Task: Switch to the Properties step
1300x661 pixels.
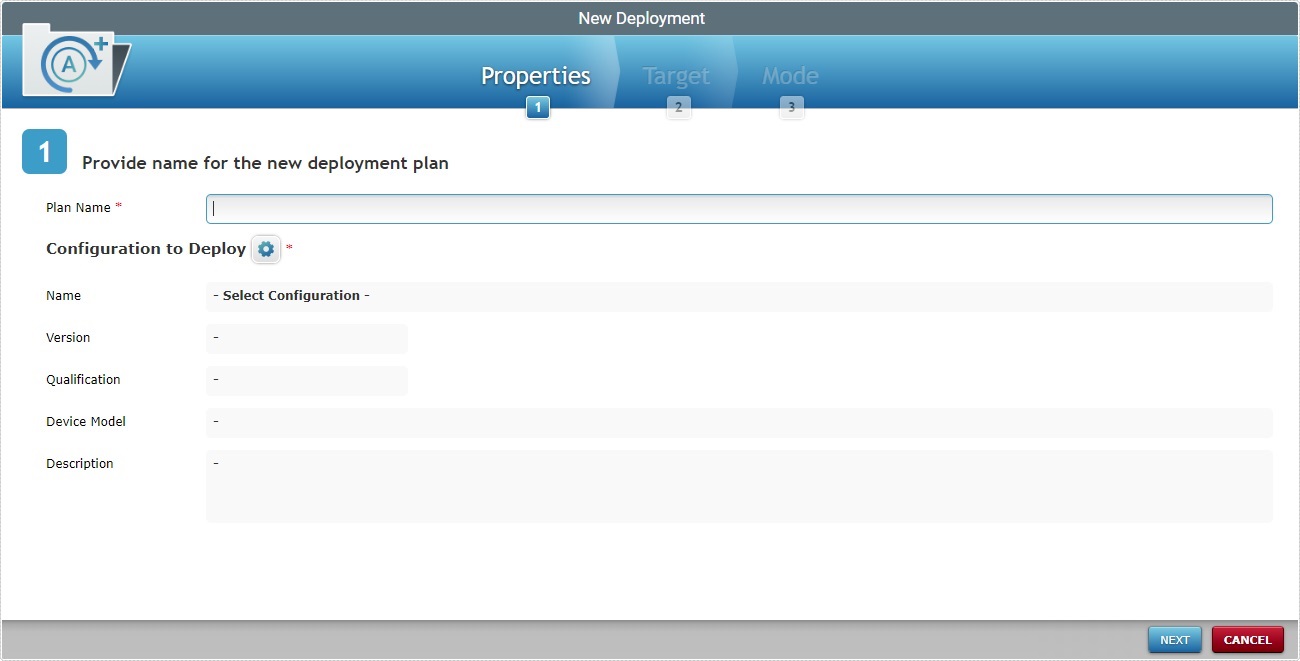Action: click(x=535, y=76)
